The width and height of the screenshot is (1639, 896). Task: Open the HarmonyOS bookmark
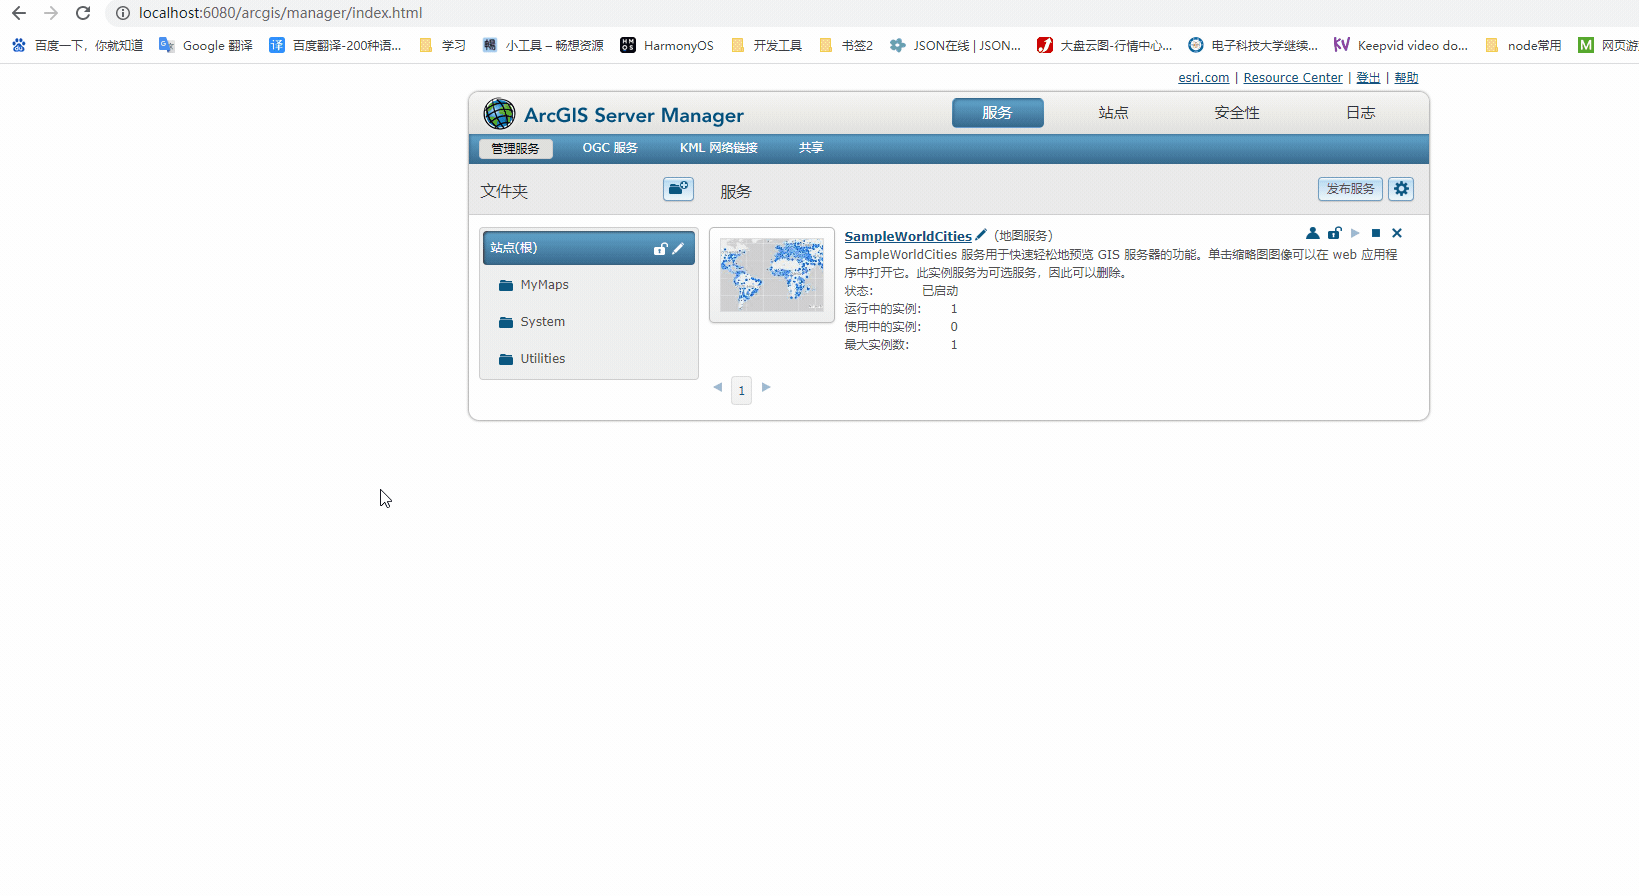[x=667, y=45]
